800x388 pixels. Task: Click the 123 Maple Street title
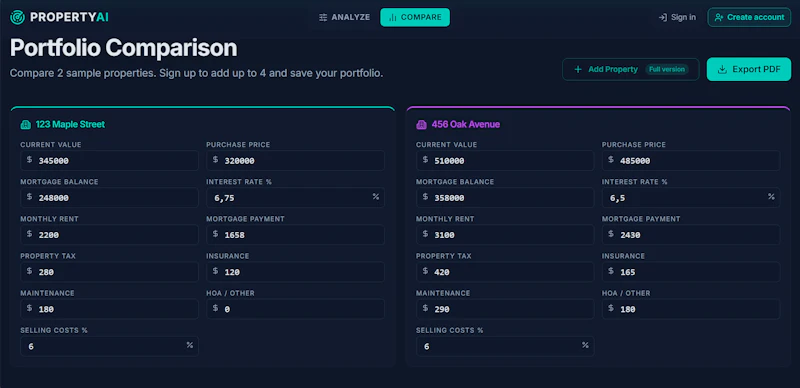pyautogui.click(x=70, y=125)
